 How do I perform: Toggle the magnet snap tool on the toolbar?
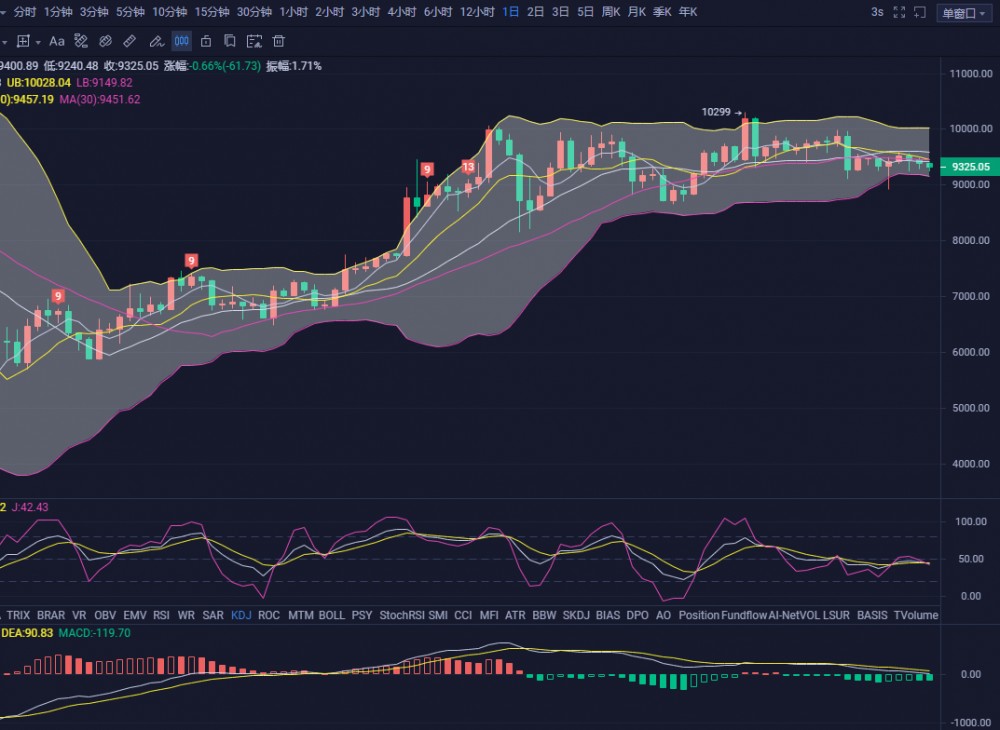pos(104,41)
